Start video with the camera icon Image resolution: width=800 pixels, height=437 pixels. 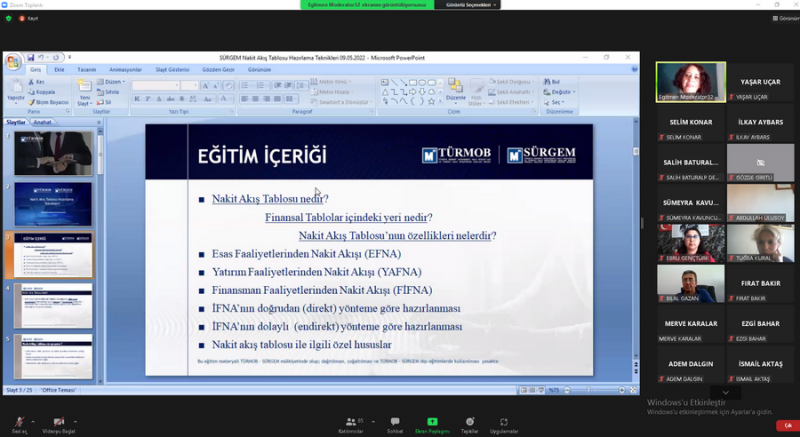[58, 422]
